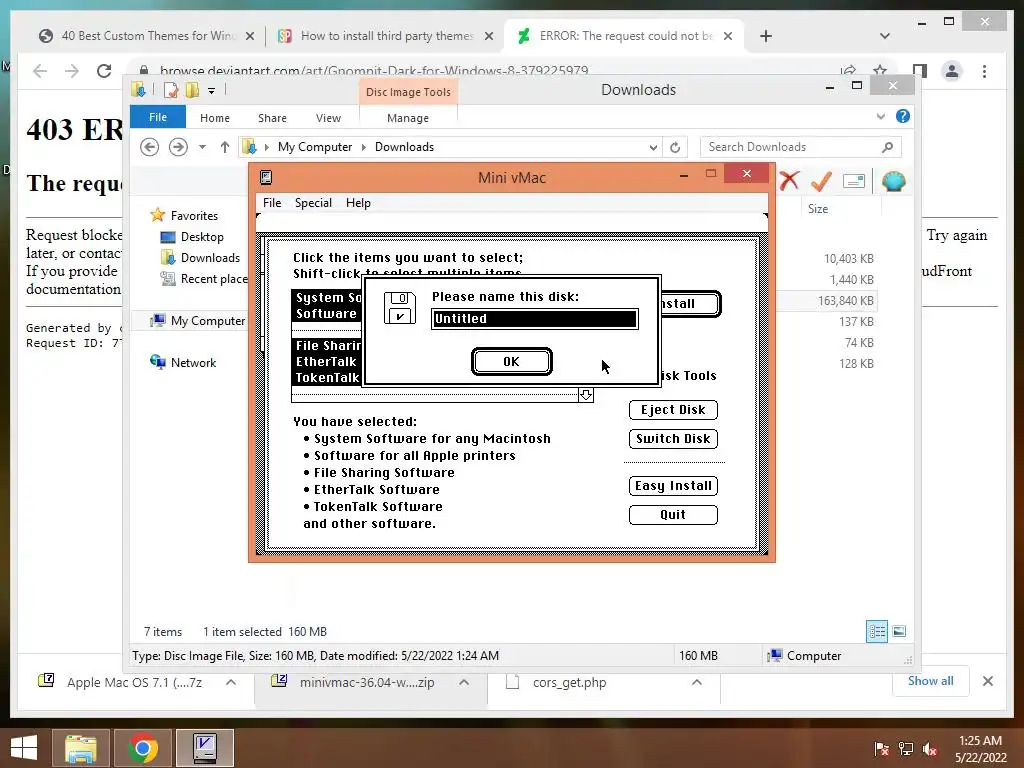Open a new Chrome tab

(766, 37)
